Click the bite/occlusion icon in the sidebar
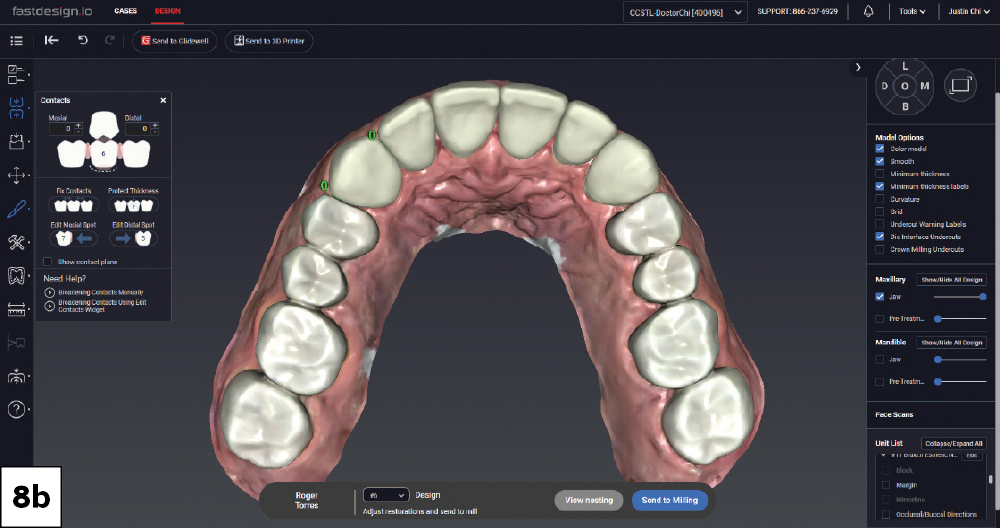 tap(16, 343)
